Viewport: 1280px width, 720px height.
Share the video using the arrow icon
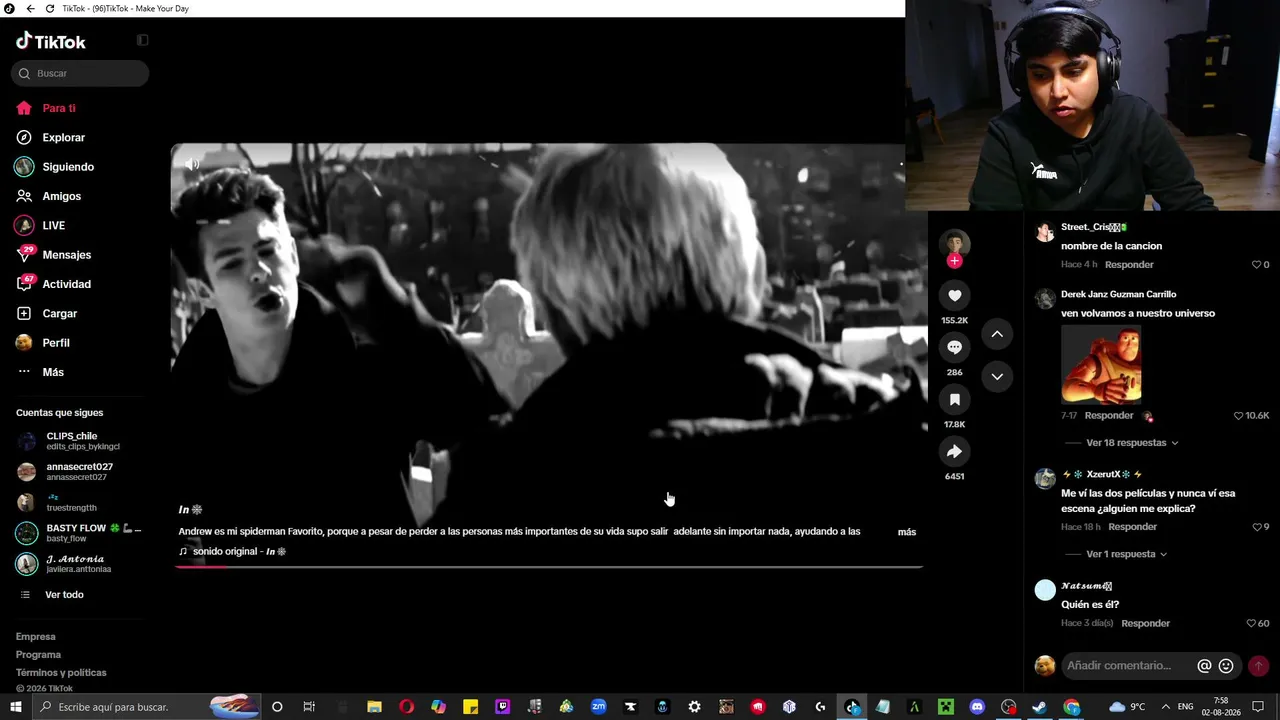[954, 452]
